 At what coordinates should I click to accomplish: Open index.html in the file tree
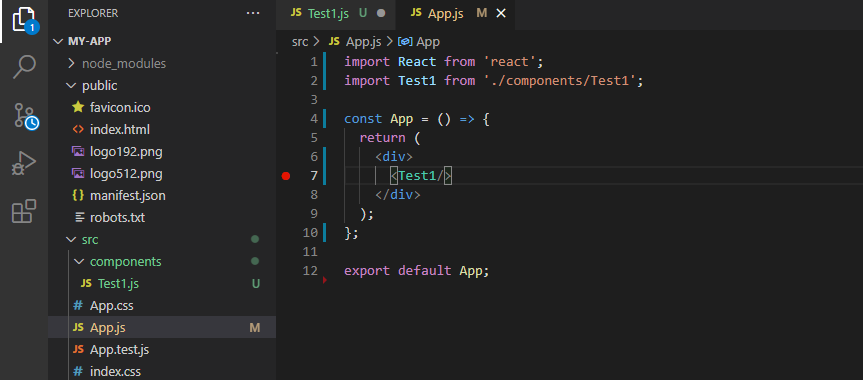tap(120, 129)
